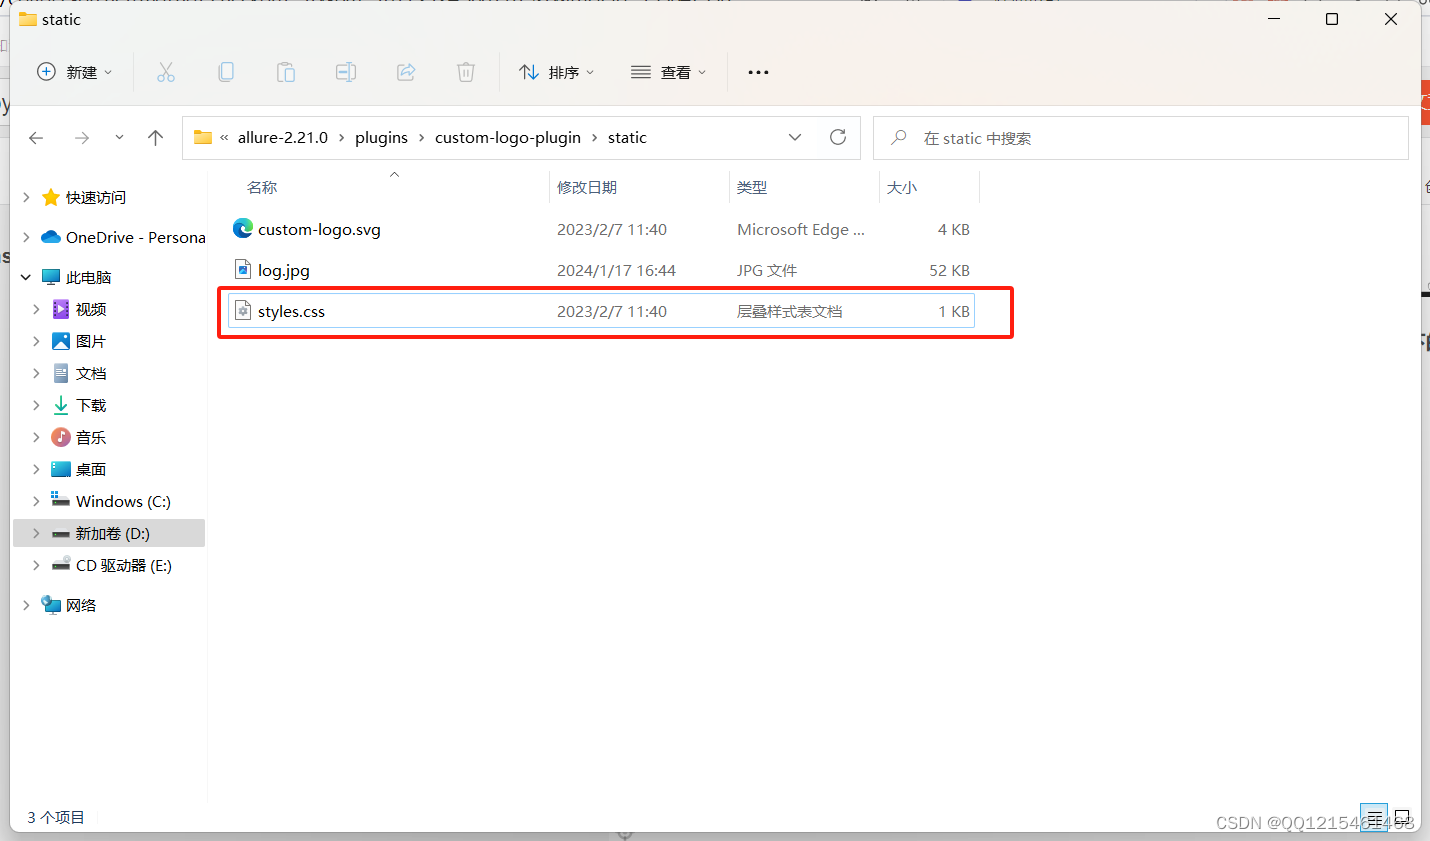Click the Paste clipboard icon
1430x841 pixels.
(x=286, y=72)
